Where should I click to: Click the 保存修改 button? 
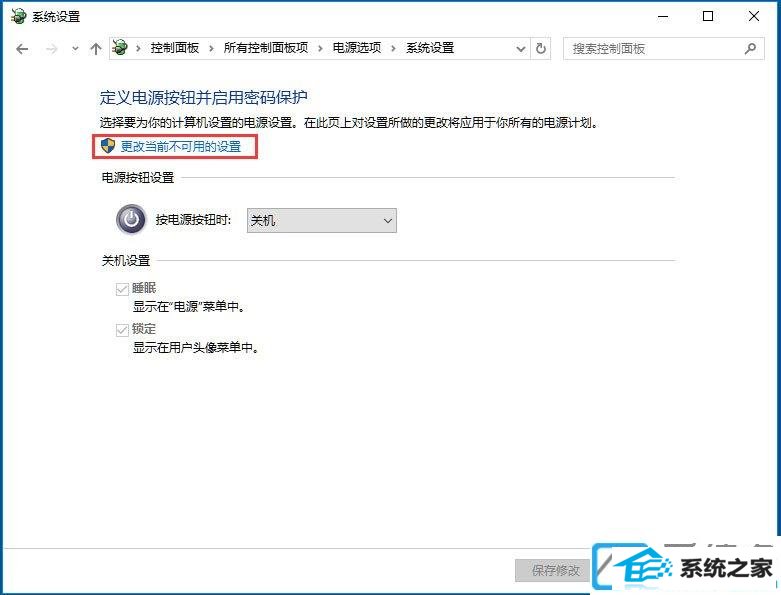tap(555, 570)
